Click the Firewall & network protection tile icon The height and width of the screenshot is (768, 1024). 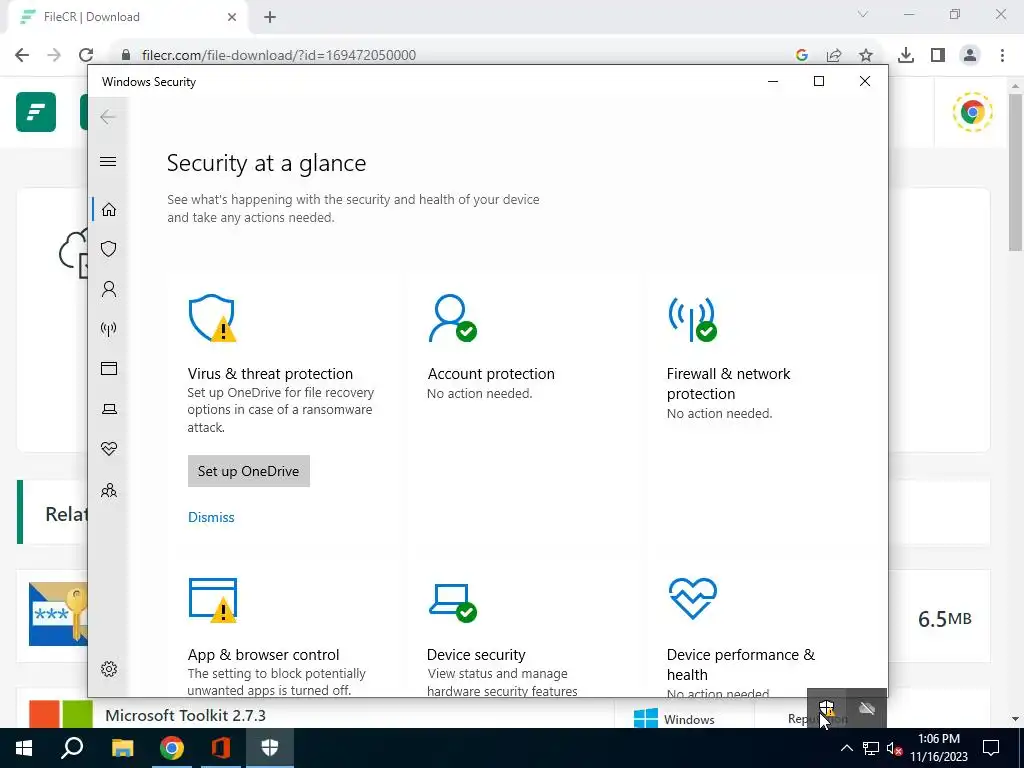(692, 319)
